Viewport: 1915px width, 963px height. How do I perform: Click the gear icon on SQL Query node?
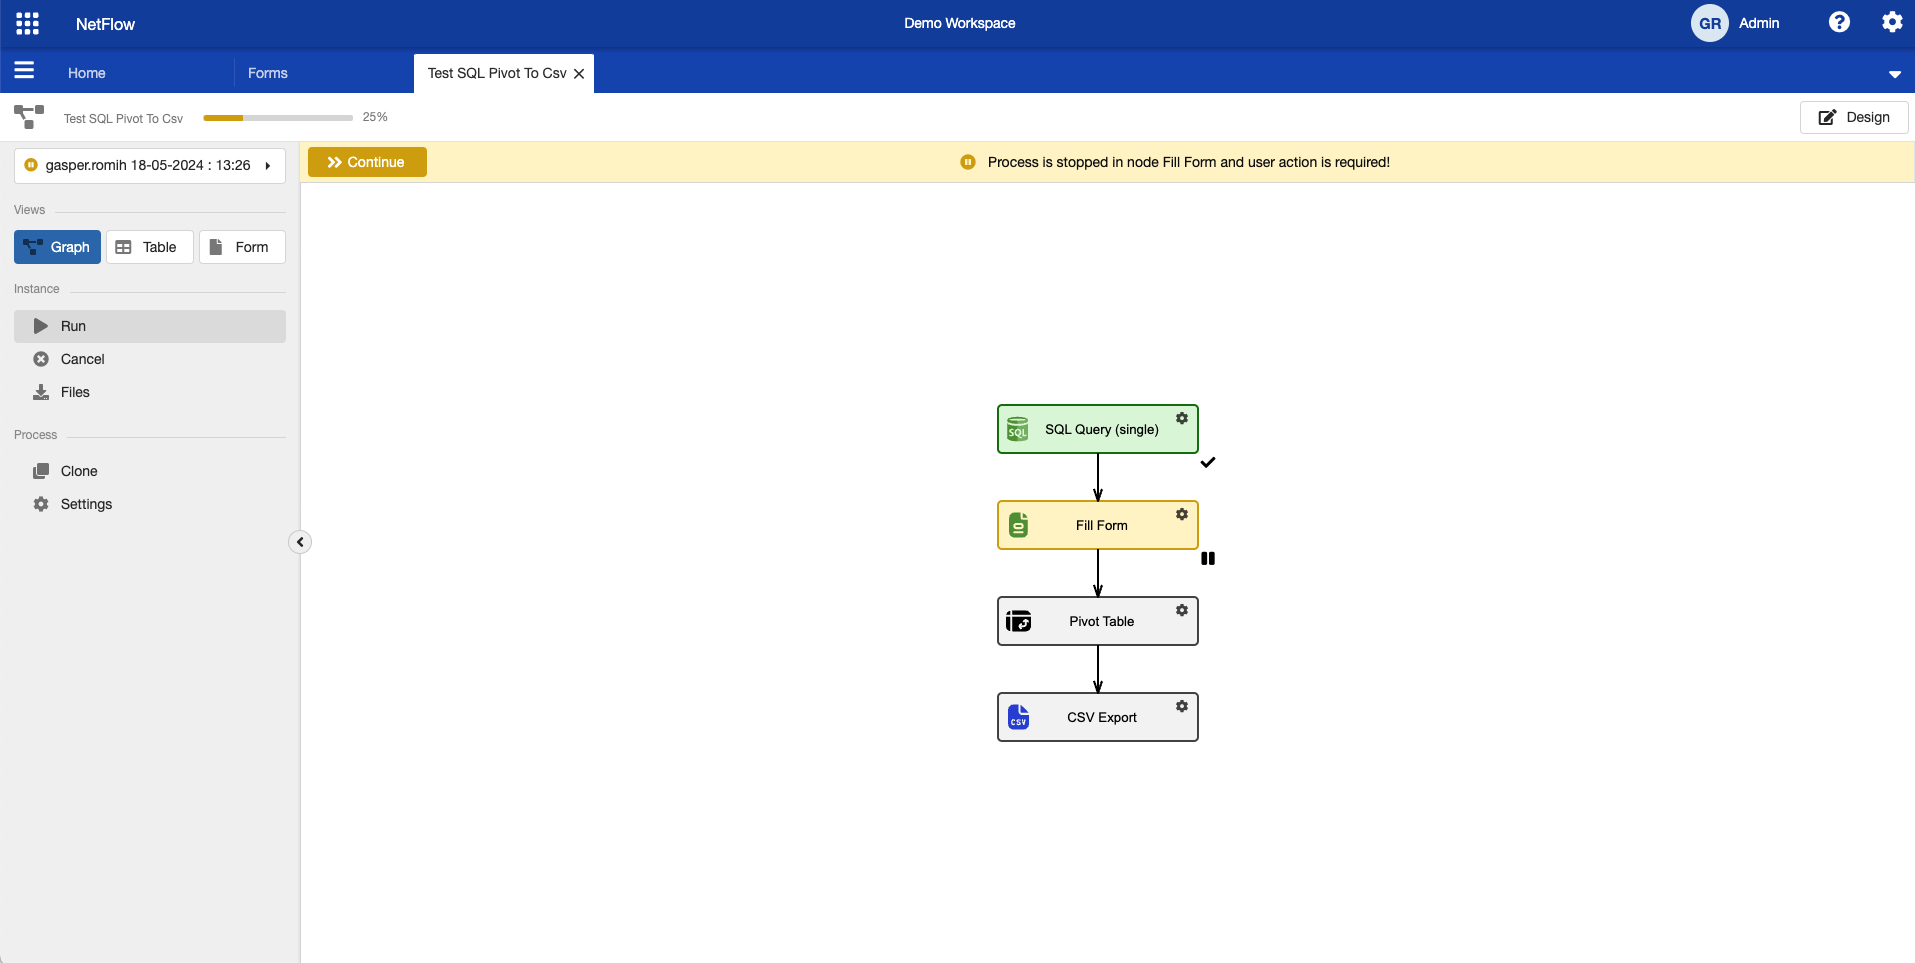(x=1181, y=418)
